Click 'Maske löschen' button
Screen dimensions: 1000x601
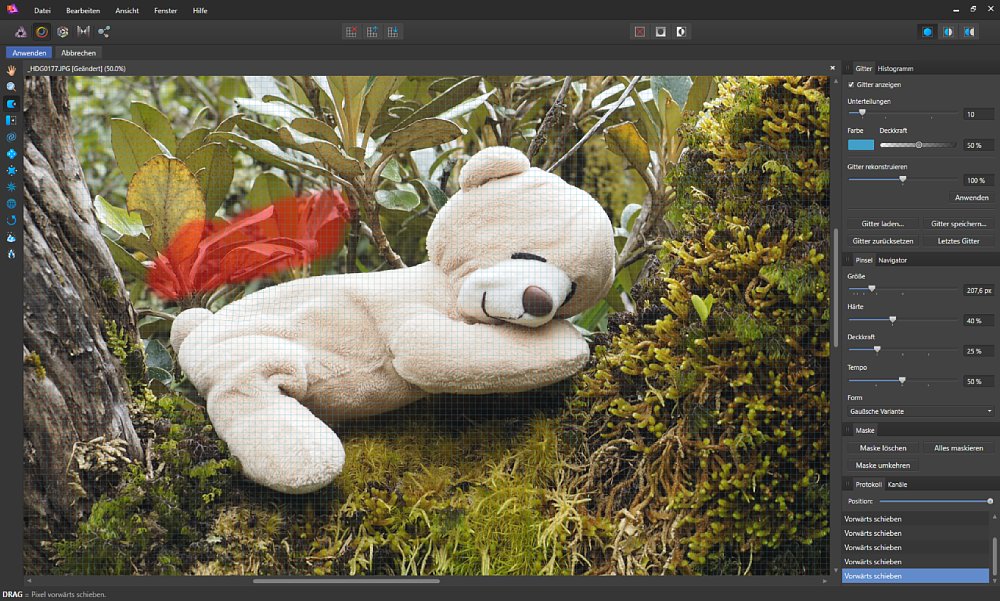tap(883, 448)
